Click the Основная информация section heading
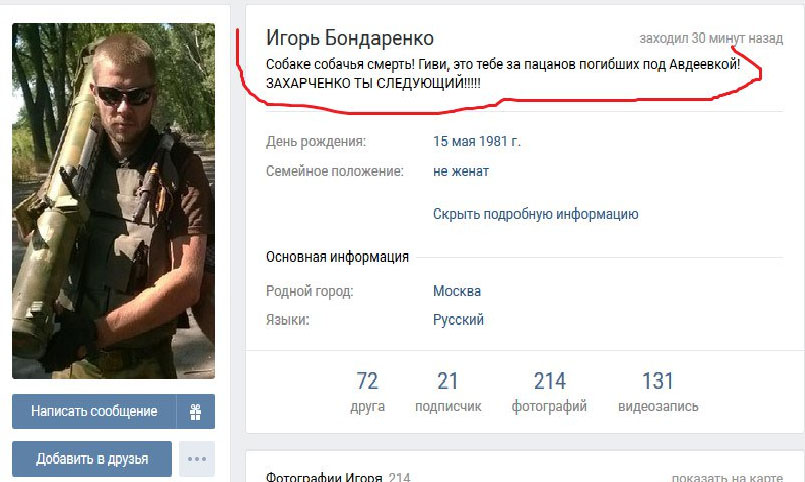805x482 pixels. point(337,257)
